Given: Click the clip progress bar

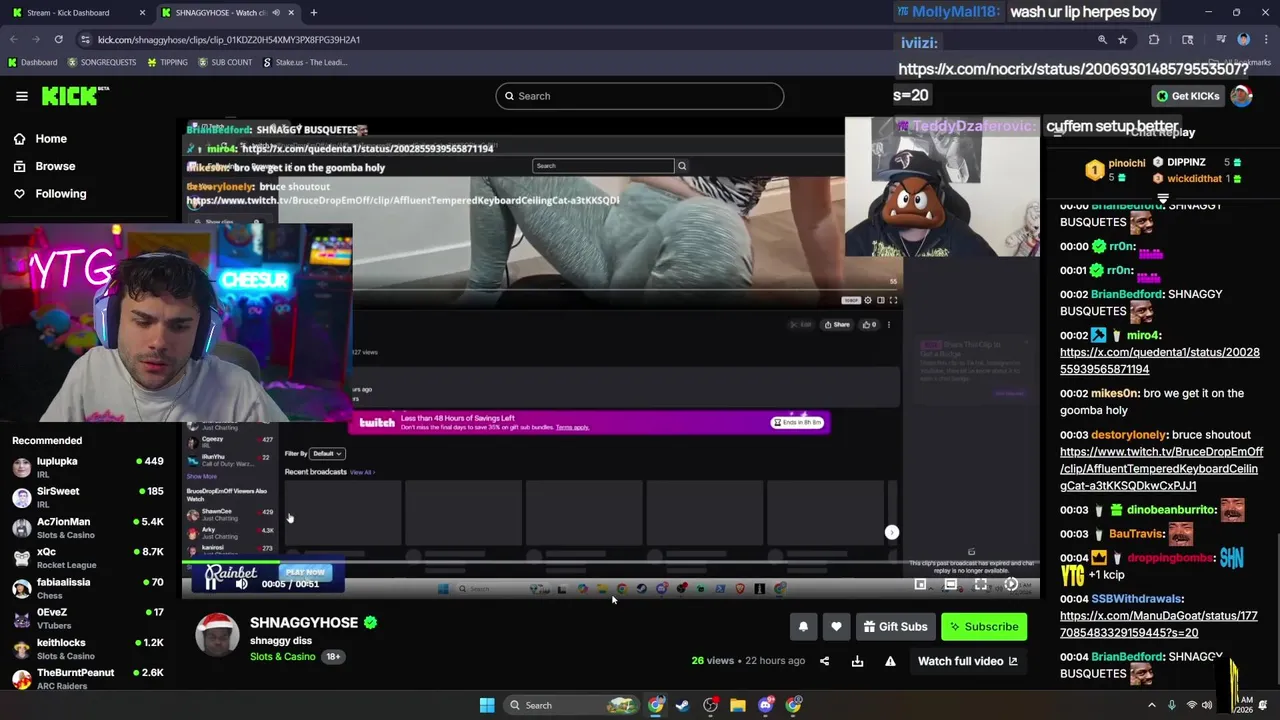Looking at the screenshot, I should point(610,563).
